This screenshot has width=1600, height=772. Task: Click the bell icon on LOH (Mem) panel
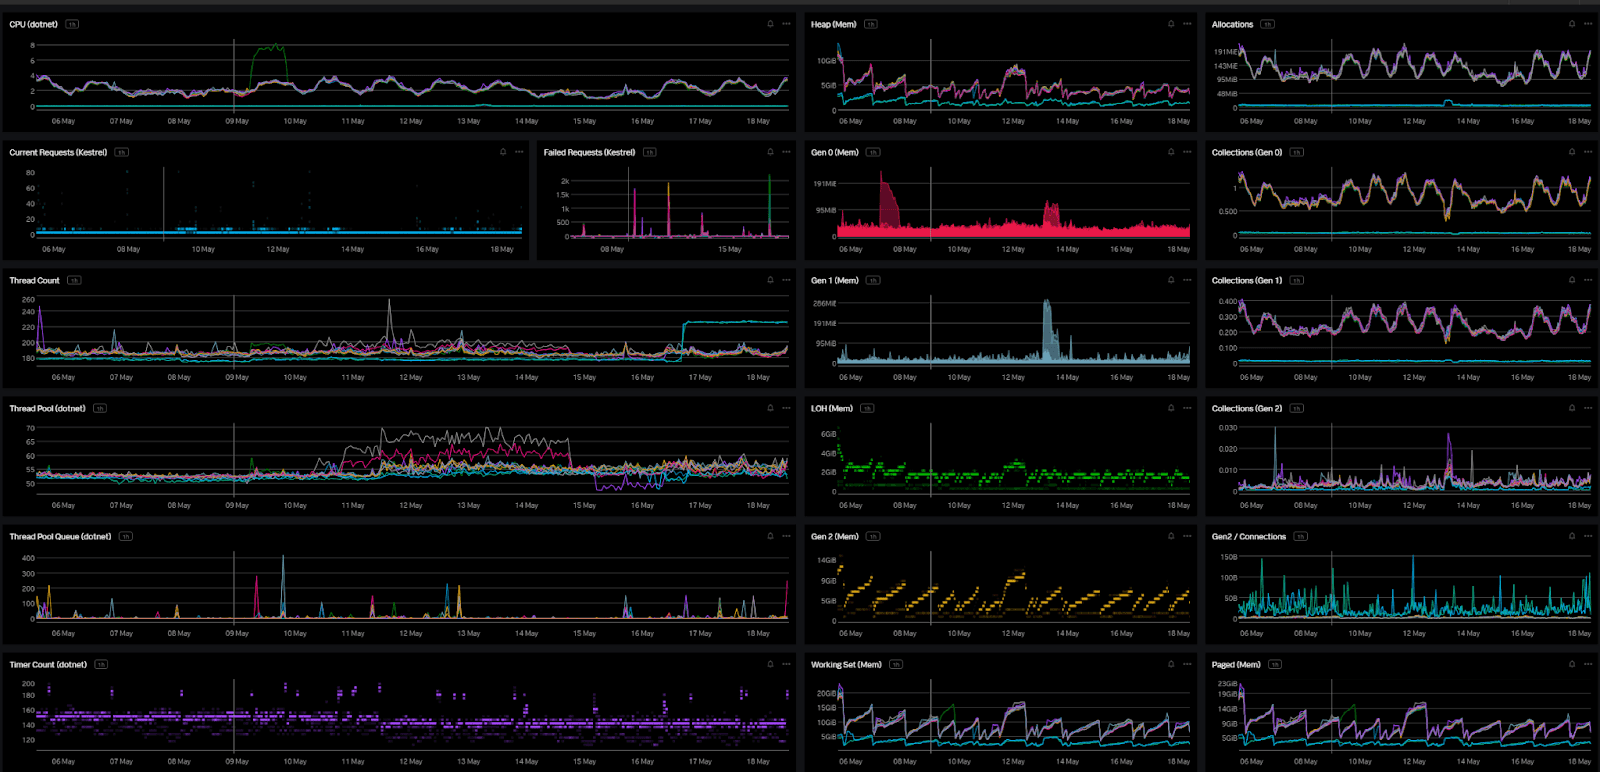(x=1171, y=408)
